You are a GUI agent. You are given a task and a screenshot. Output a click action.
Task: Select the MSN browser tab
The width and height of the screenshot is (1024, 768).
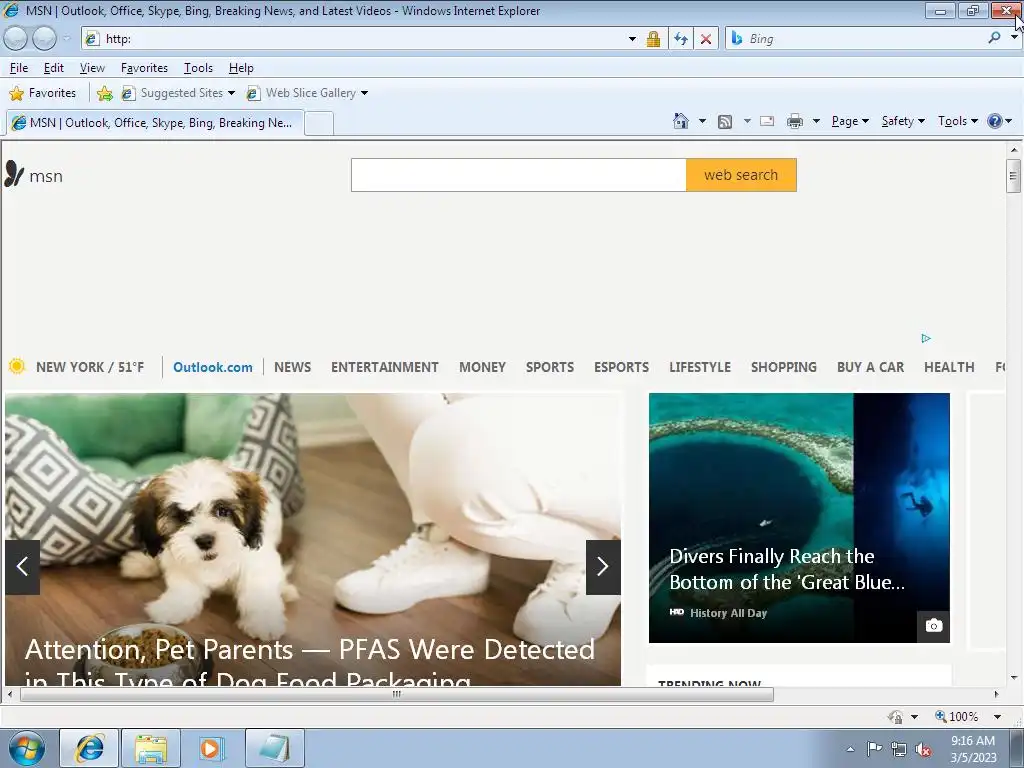point(155,123)
